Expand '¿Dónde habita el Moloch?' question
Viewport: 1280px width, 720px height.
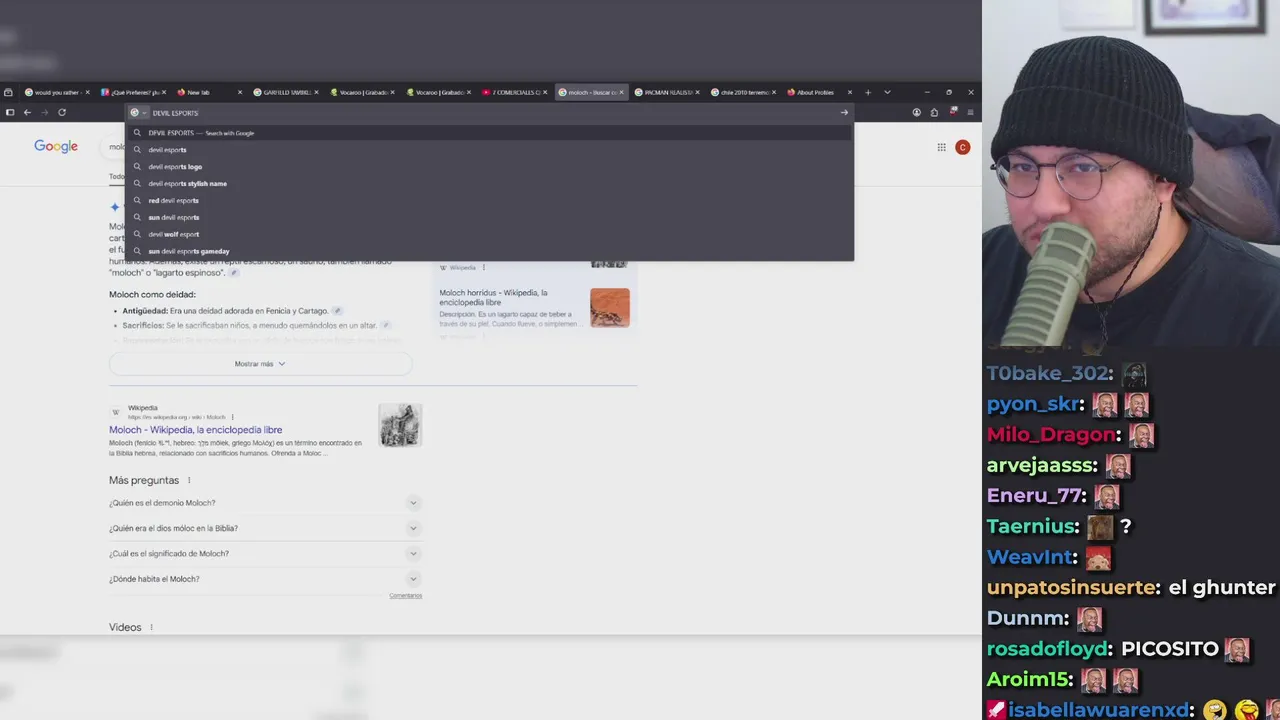(265, 579)
